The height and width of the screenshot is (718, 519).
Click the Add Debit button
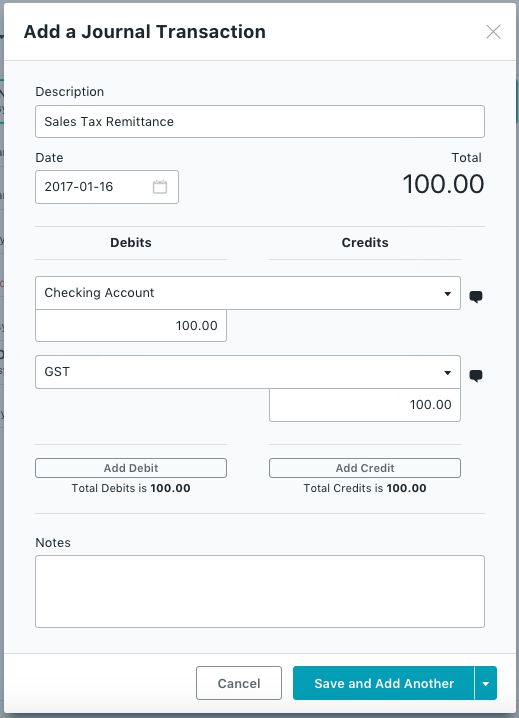(x=131, y=468)
